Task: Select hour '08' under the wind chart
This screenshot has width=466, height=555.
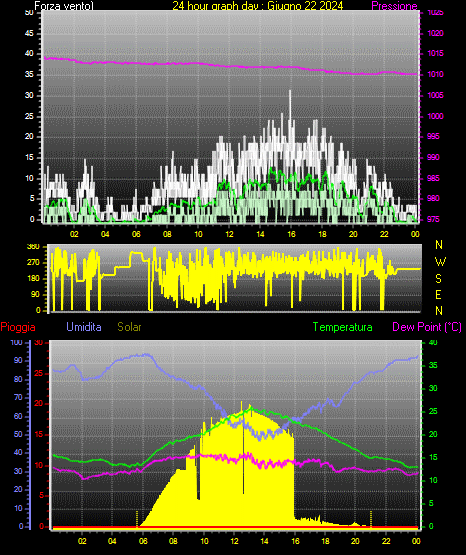Action: [167, 234]
